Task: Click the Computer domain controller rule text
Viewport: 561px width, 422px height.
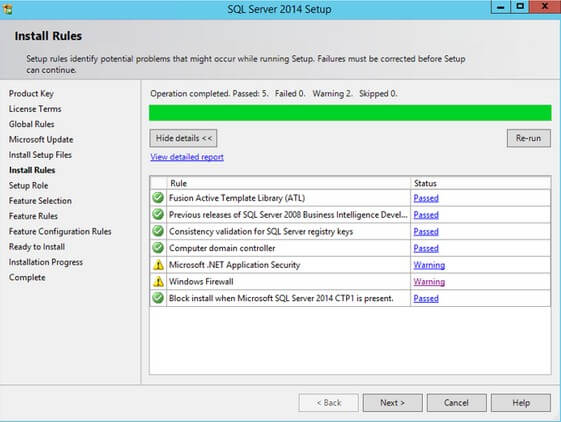Action: click(222, 248)
